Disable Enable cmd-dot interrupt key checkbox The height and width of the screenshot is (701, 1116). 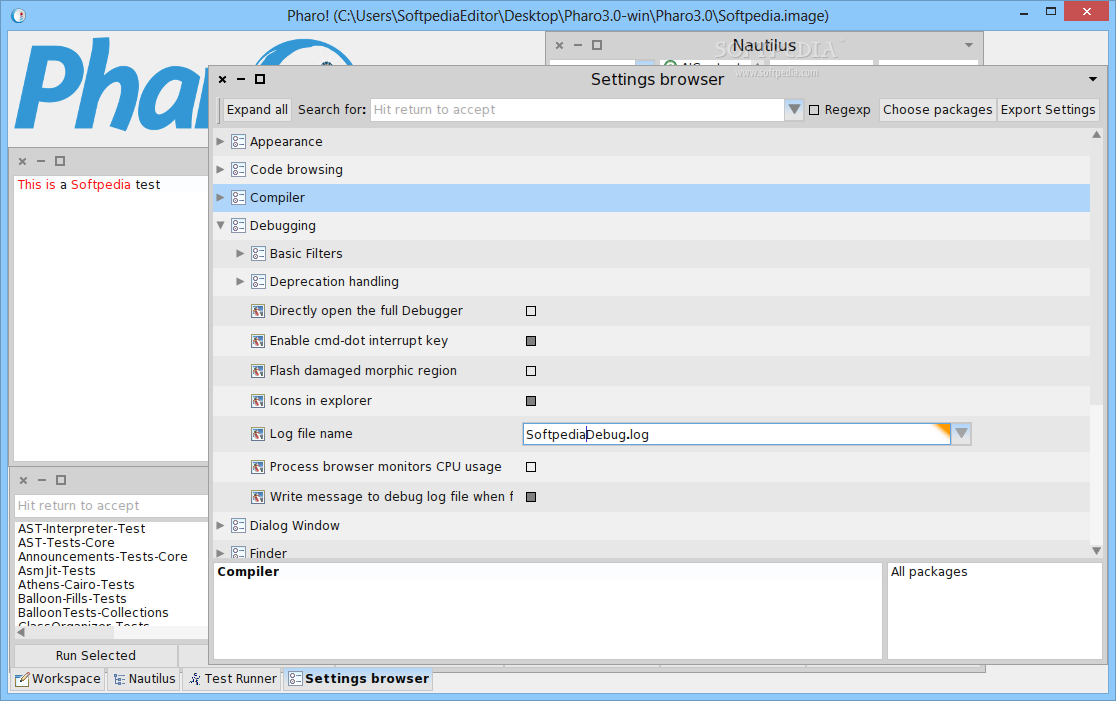point(531,341)
